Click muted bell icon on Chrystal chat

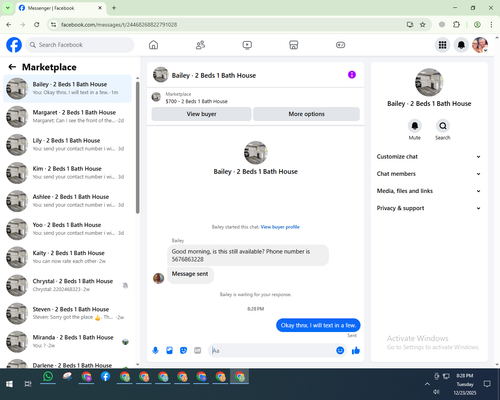pyautogui.click(x=125, y=285)
